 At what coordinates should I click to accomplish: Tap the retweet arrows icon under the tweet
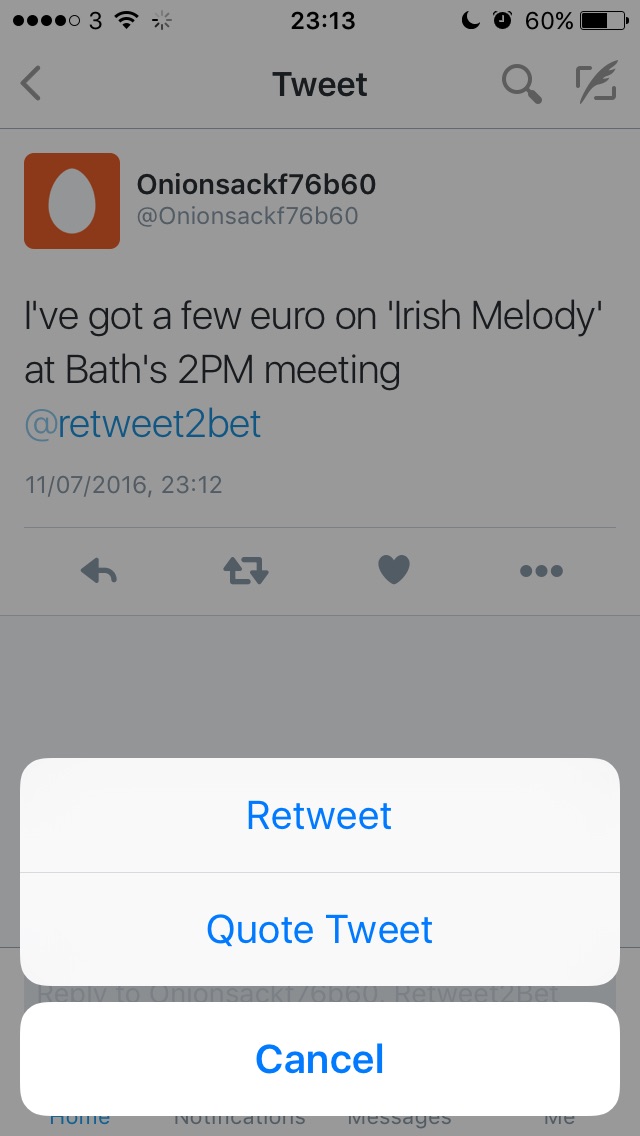(x=246, y=571)
